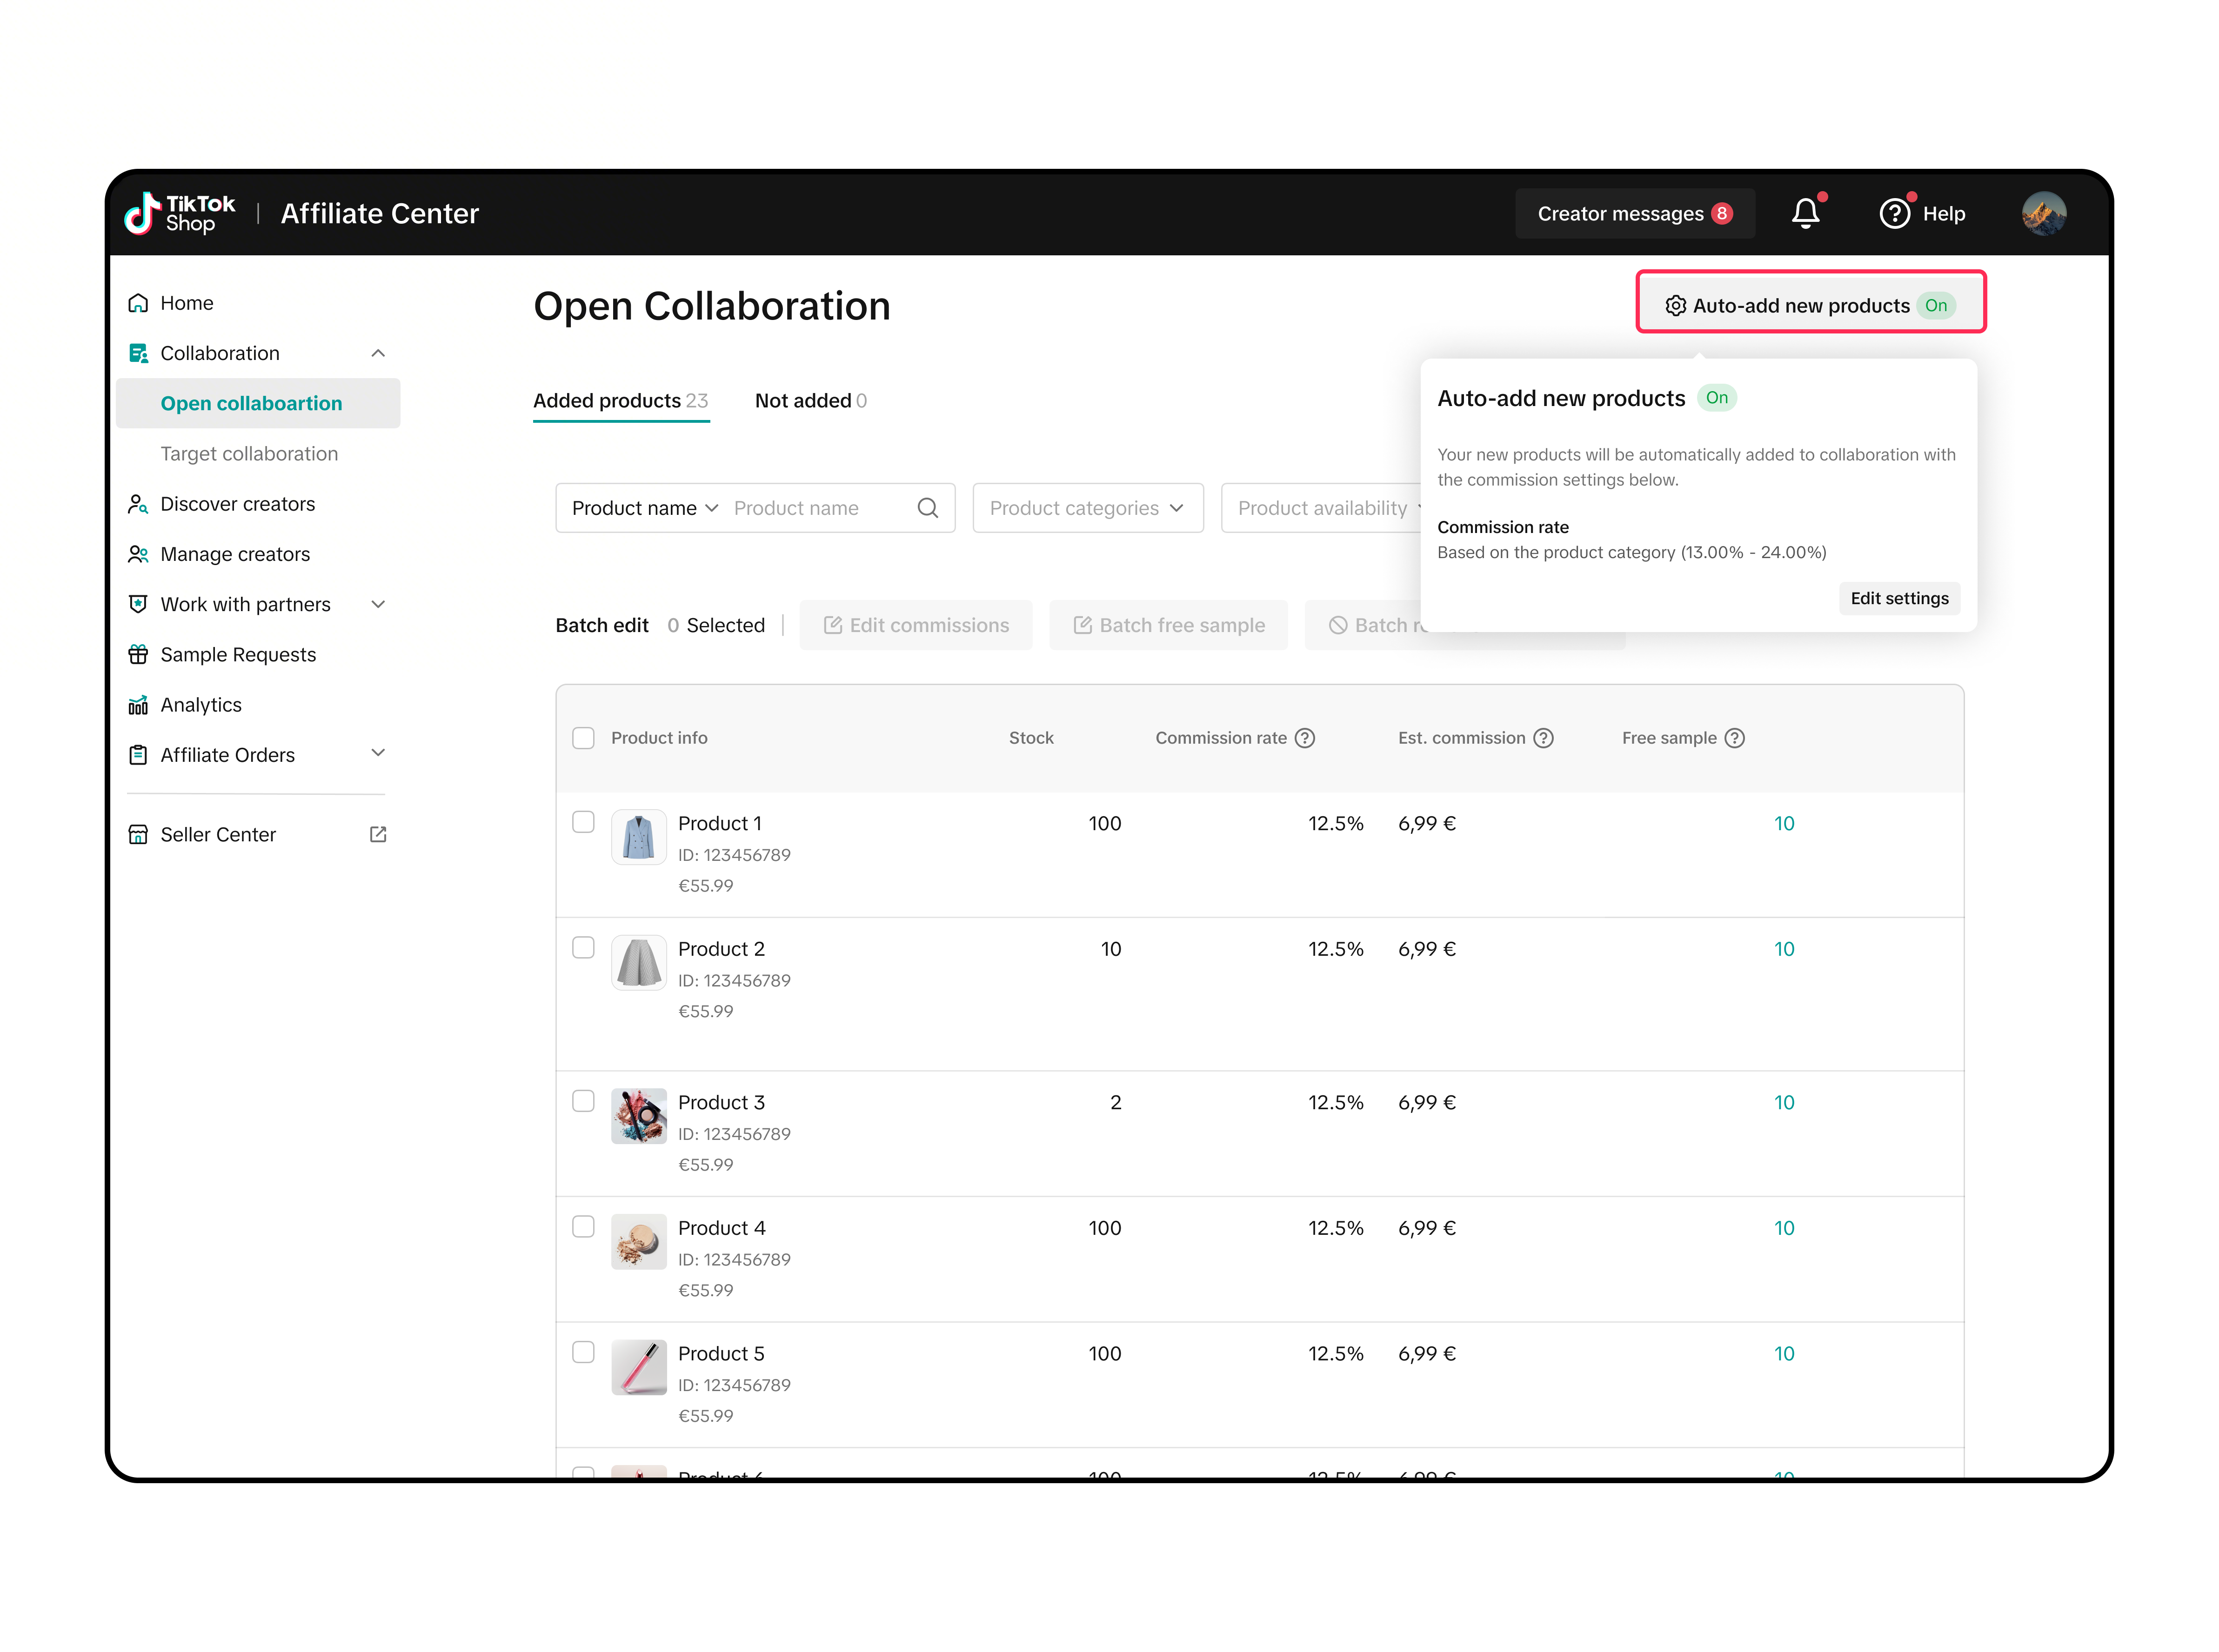This screenshot has height=1652, width=2219.
Task: Check the Product 2 row checkbox
Action: [x=583, y=947]
